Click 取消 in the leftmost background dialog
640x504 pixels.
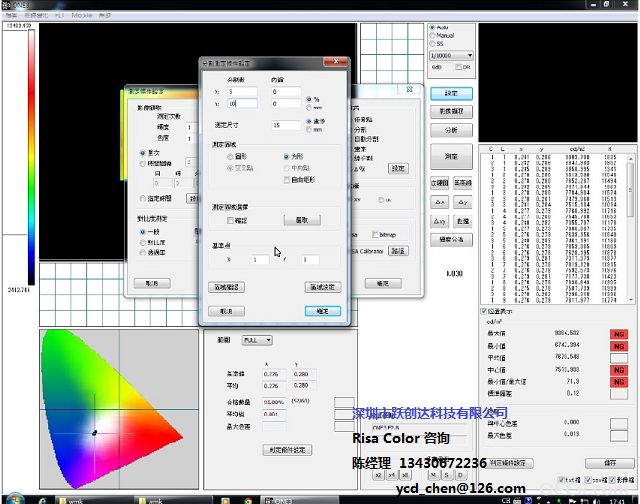[x=152, y=283]
